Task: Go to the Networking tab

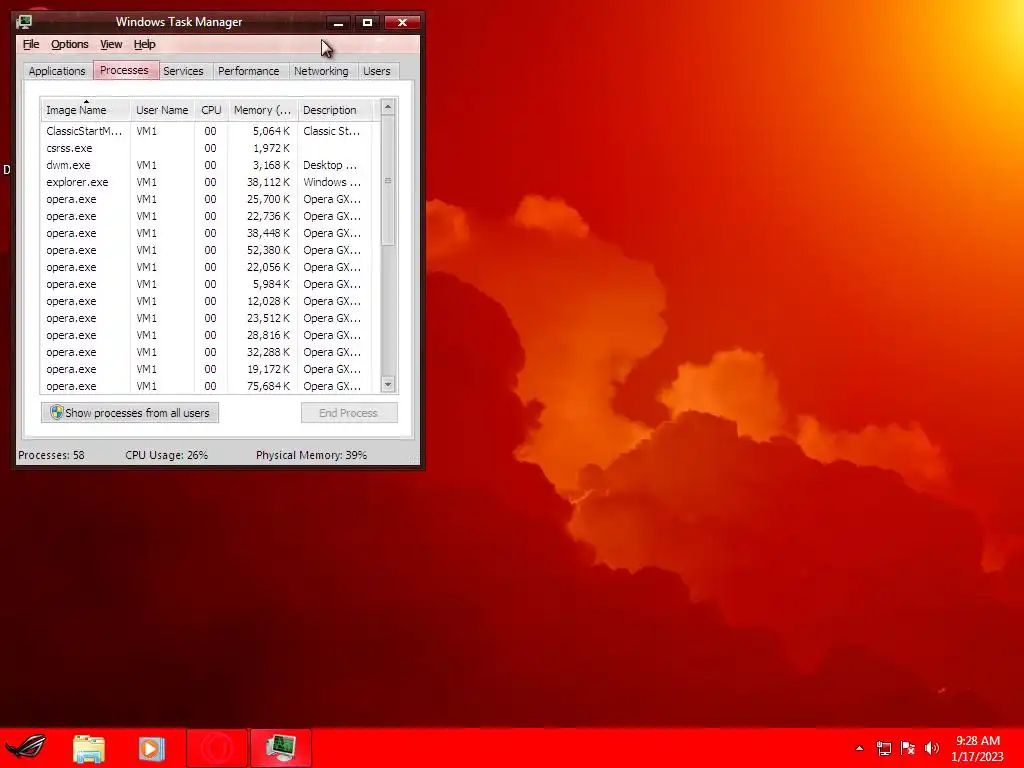Action: [321, 71]
